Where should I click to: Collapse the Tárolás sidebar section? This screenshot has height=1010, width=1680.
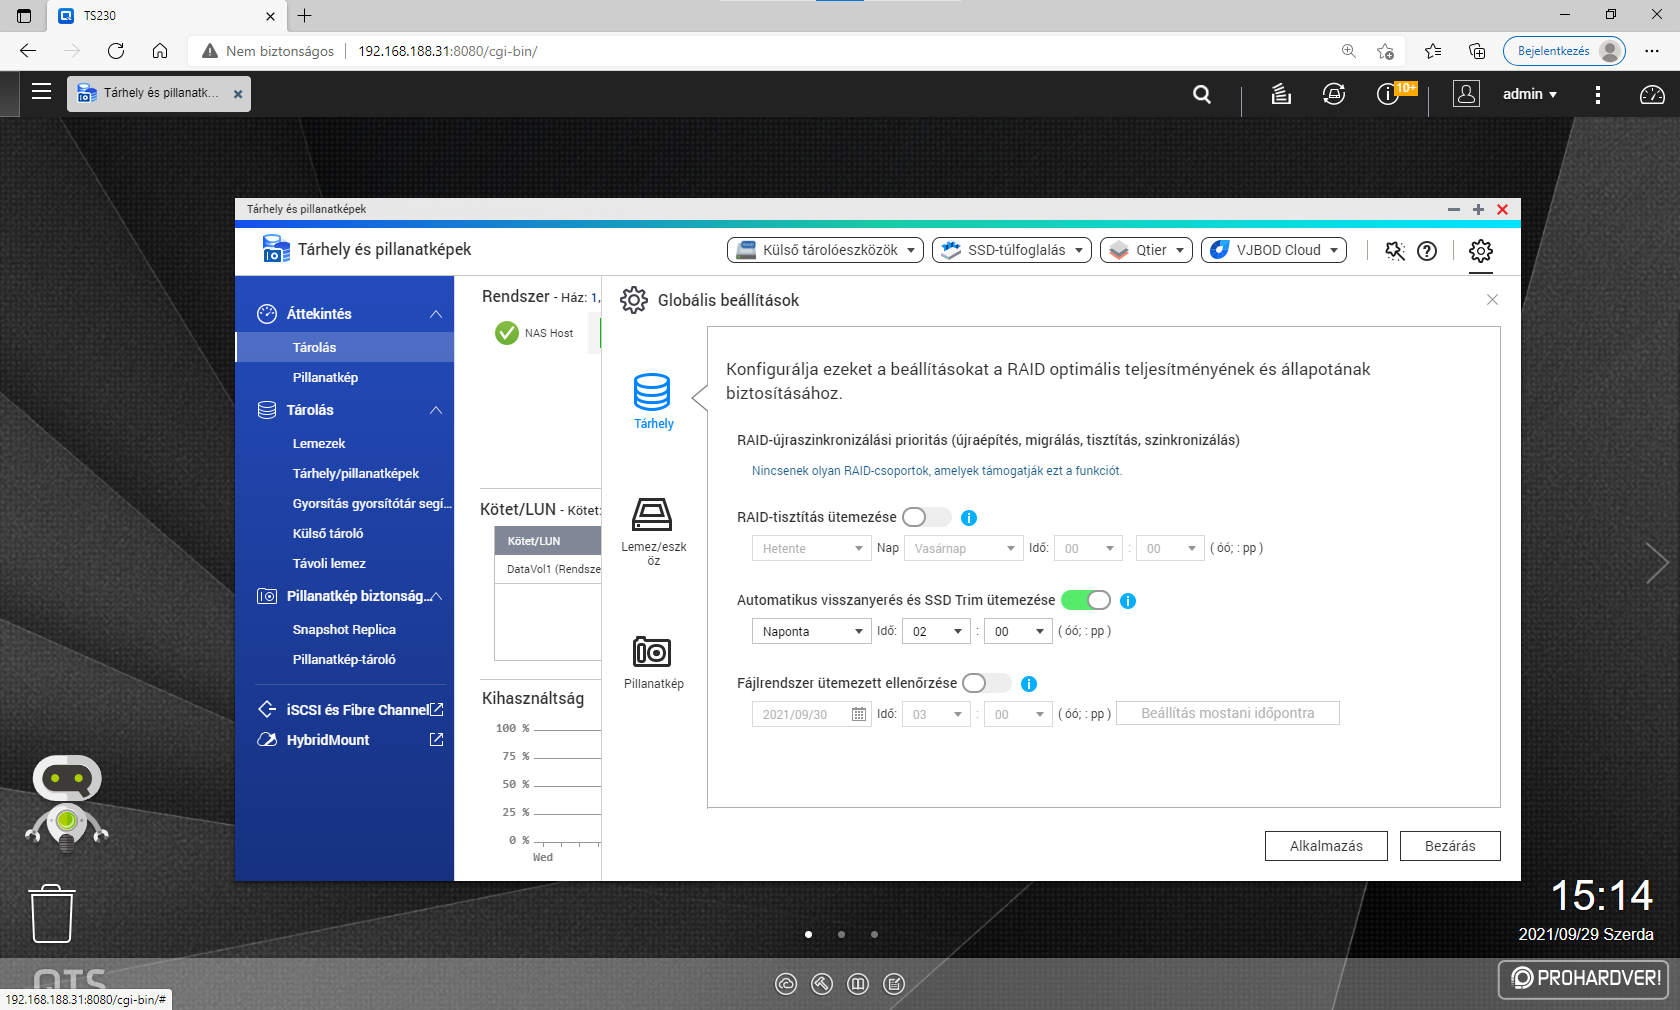pyautogui.click(x=436, y=410)
